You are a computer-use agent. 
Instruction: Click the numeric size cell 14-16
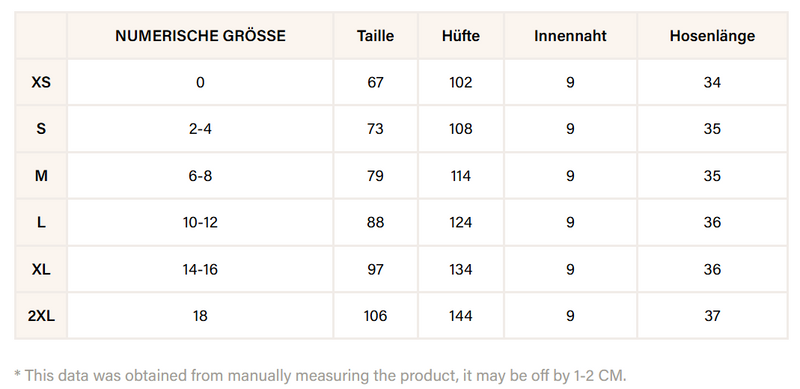(200, 269)
